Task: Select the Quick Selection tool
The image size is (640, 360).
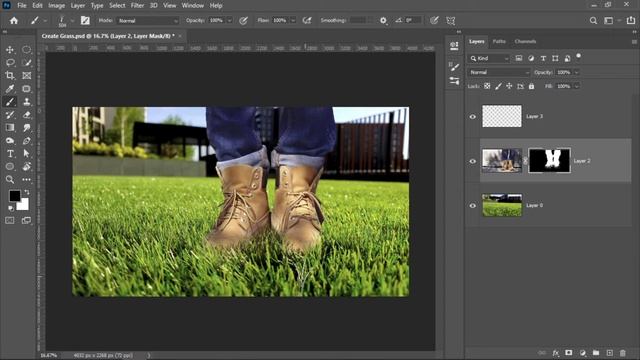Action: point(27,62)
